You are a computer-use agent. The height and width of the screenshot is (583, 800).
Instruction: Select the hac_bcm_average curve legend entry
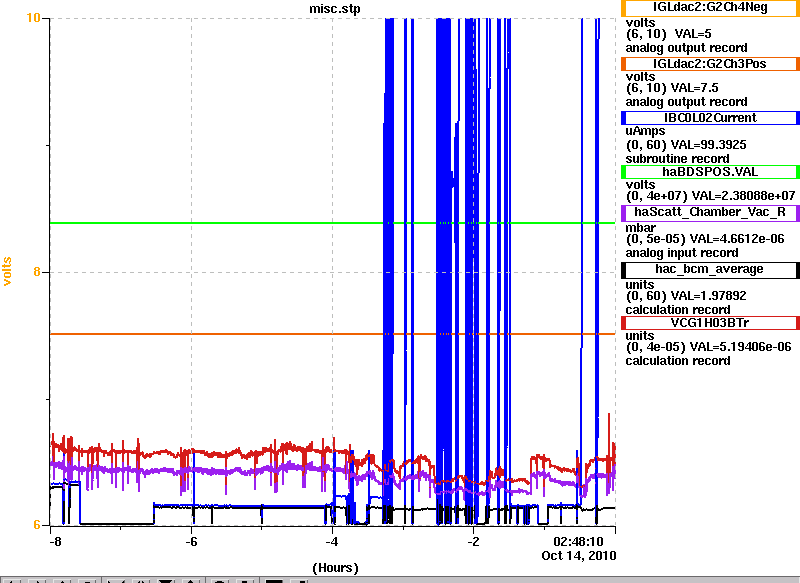(x=710, y=270)
